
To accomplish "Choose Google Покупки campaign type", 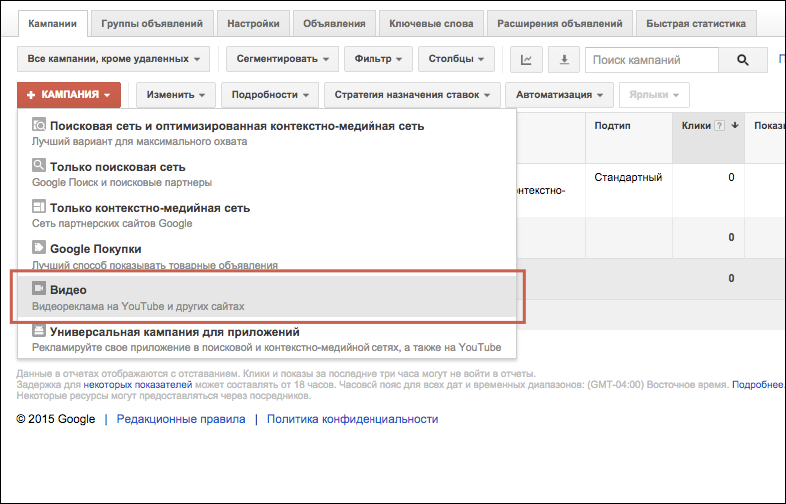I will tap(267, 256).
